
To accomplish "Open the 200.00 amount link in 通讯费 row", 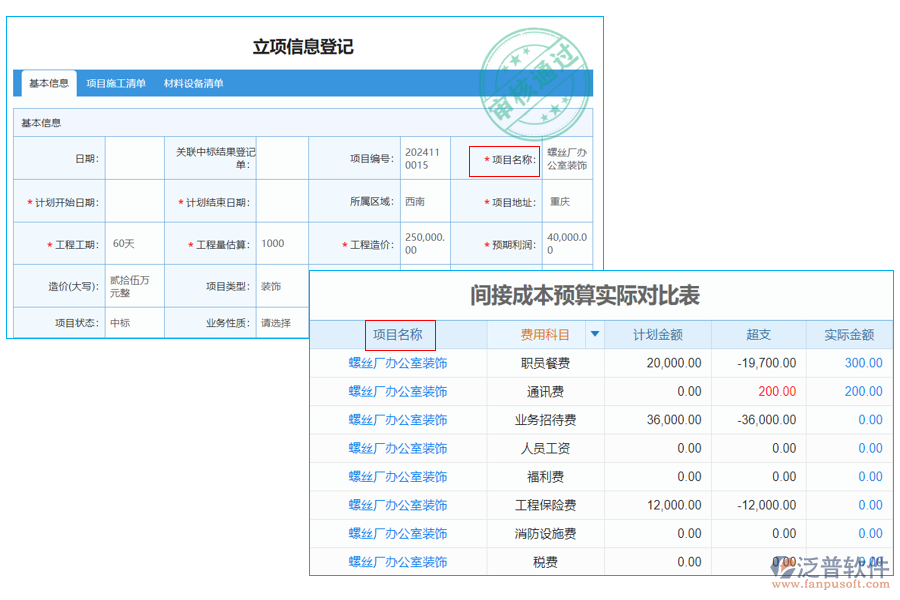I will click(862, 391).
